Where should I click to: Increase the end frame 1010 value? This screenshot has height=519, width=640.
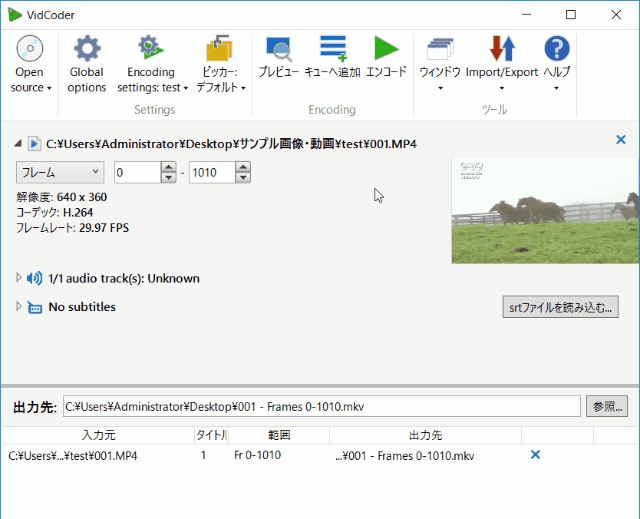click(243, 167)
